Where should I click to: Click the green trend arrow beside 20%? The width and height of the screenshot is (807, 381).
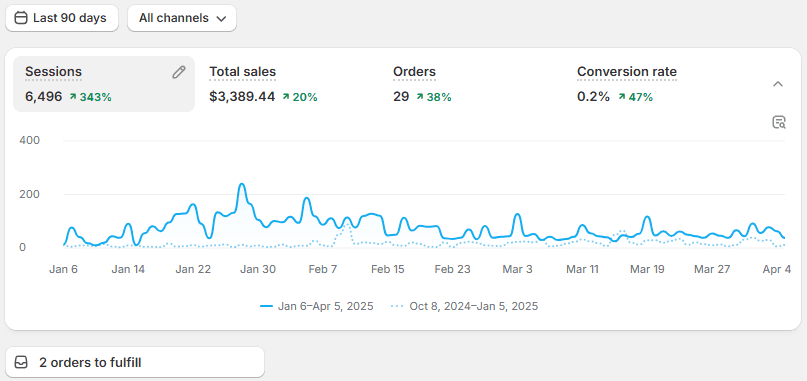[286, 97]
